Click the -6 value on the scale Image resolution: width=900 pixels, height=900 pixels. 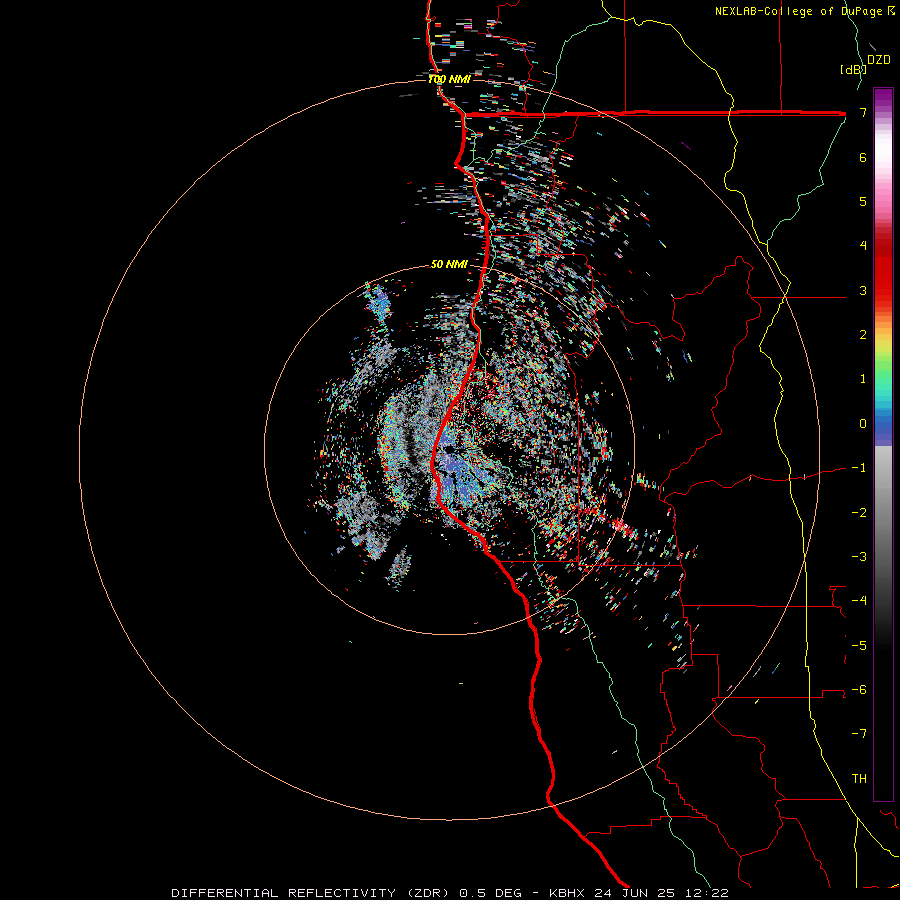click(x=859, y=690)
